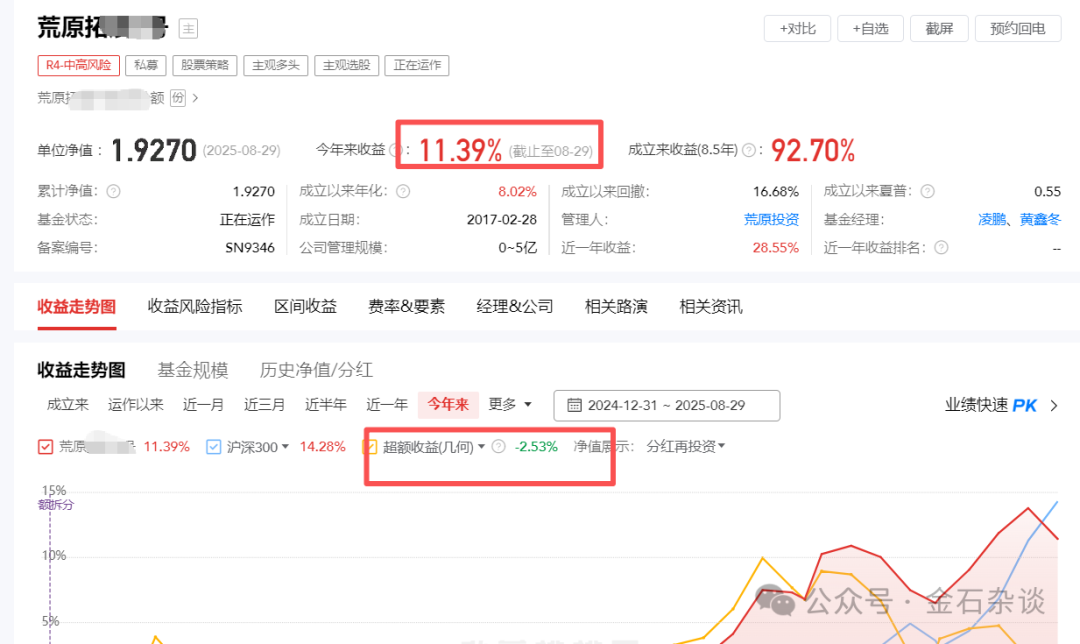
Task: Select the 历史净值/分红 sub-tab
Action: tap(316, 370)
